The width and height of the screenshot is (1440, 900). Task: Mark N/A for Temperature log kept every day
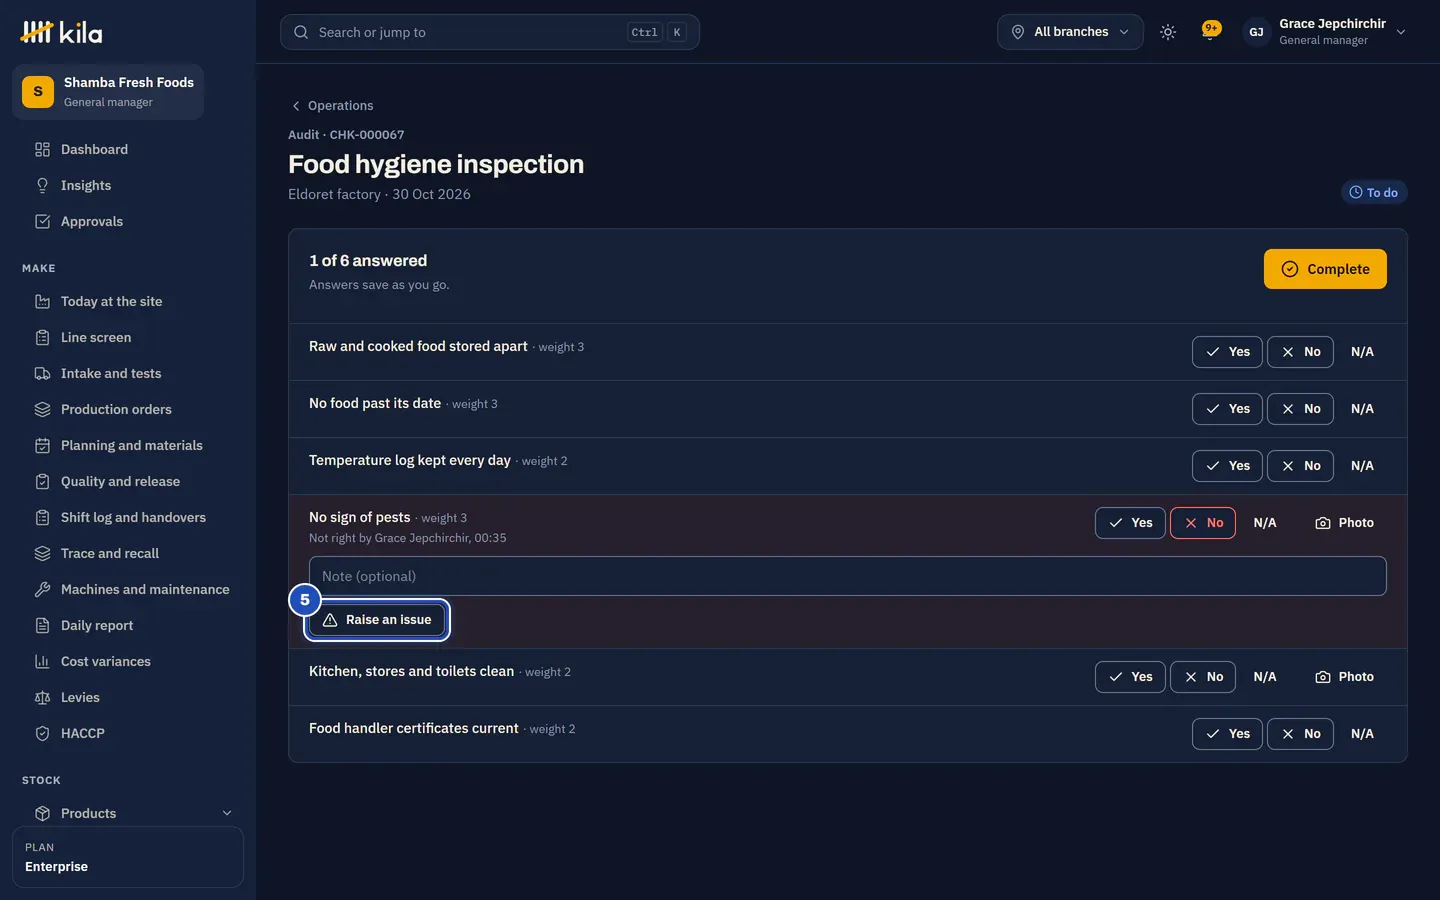[1362, 466]
